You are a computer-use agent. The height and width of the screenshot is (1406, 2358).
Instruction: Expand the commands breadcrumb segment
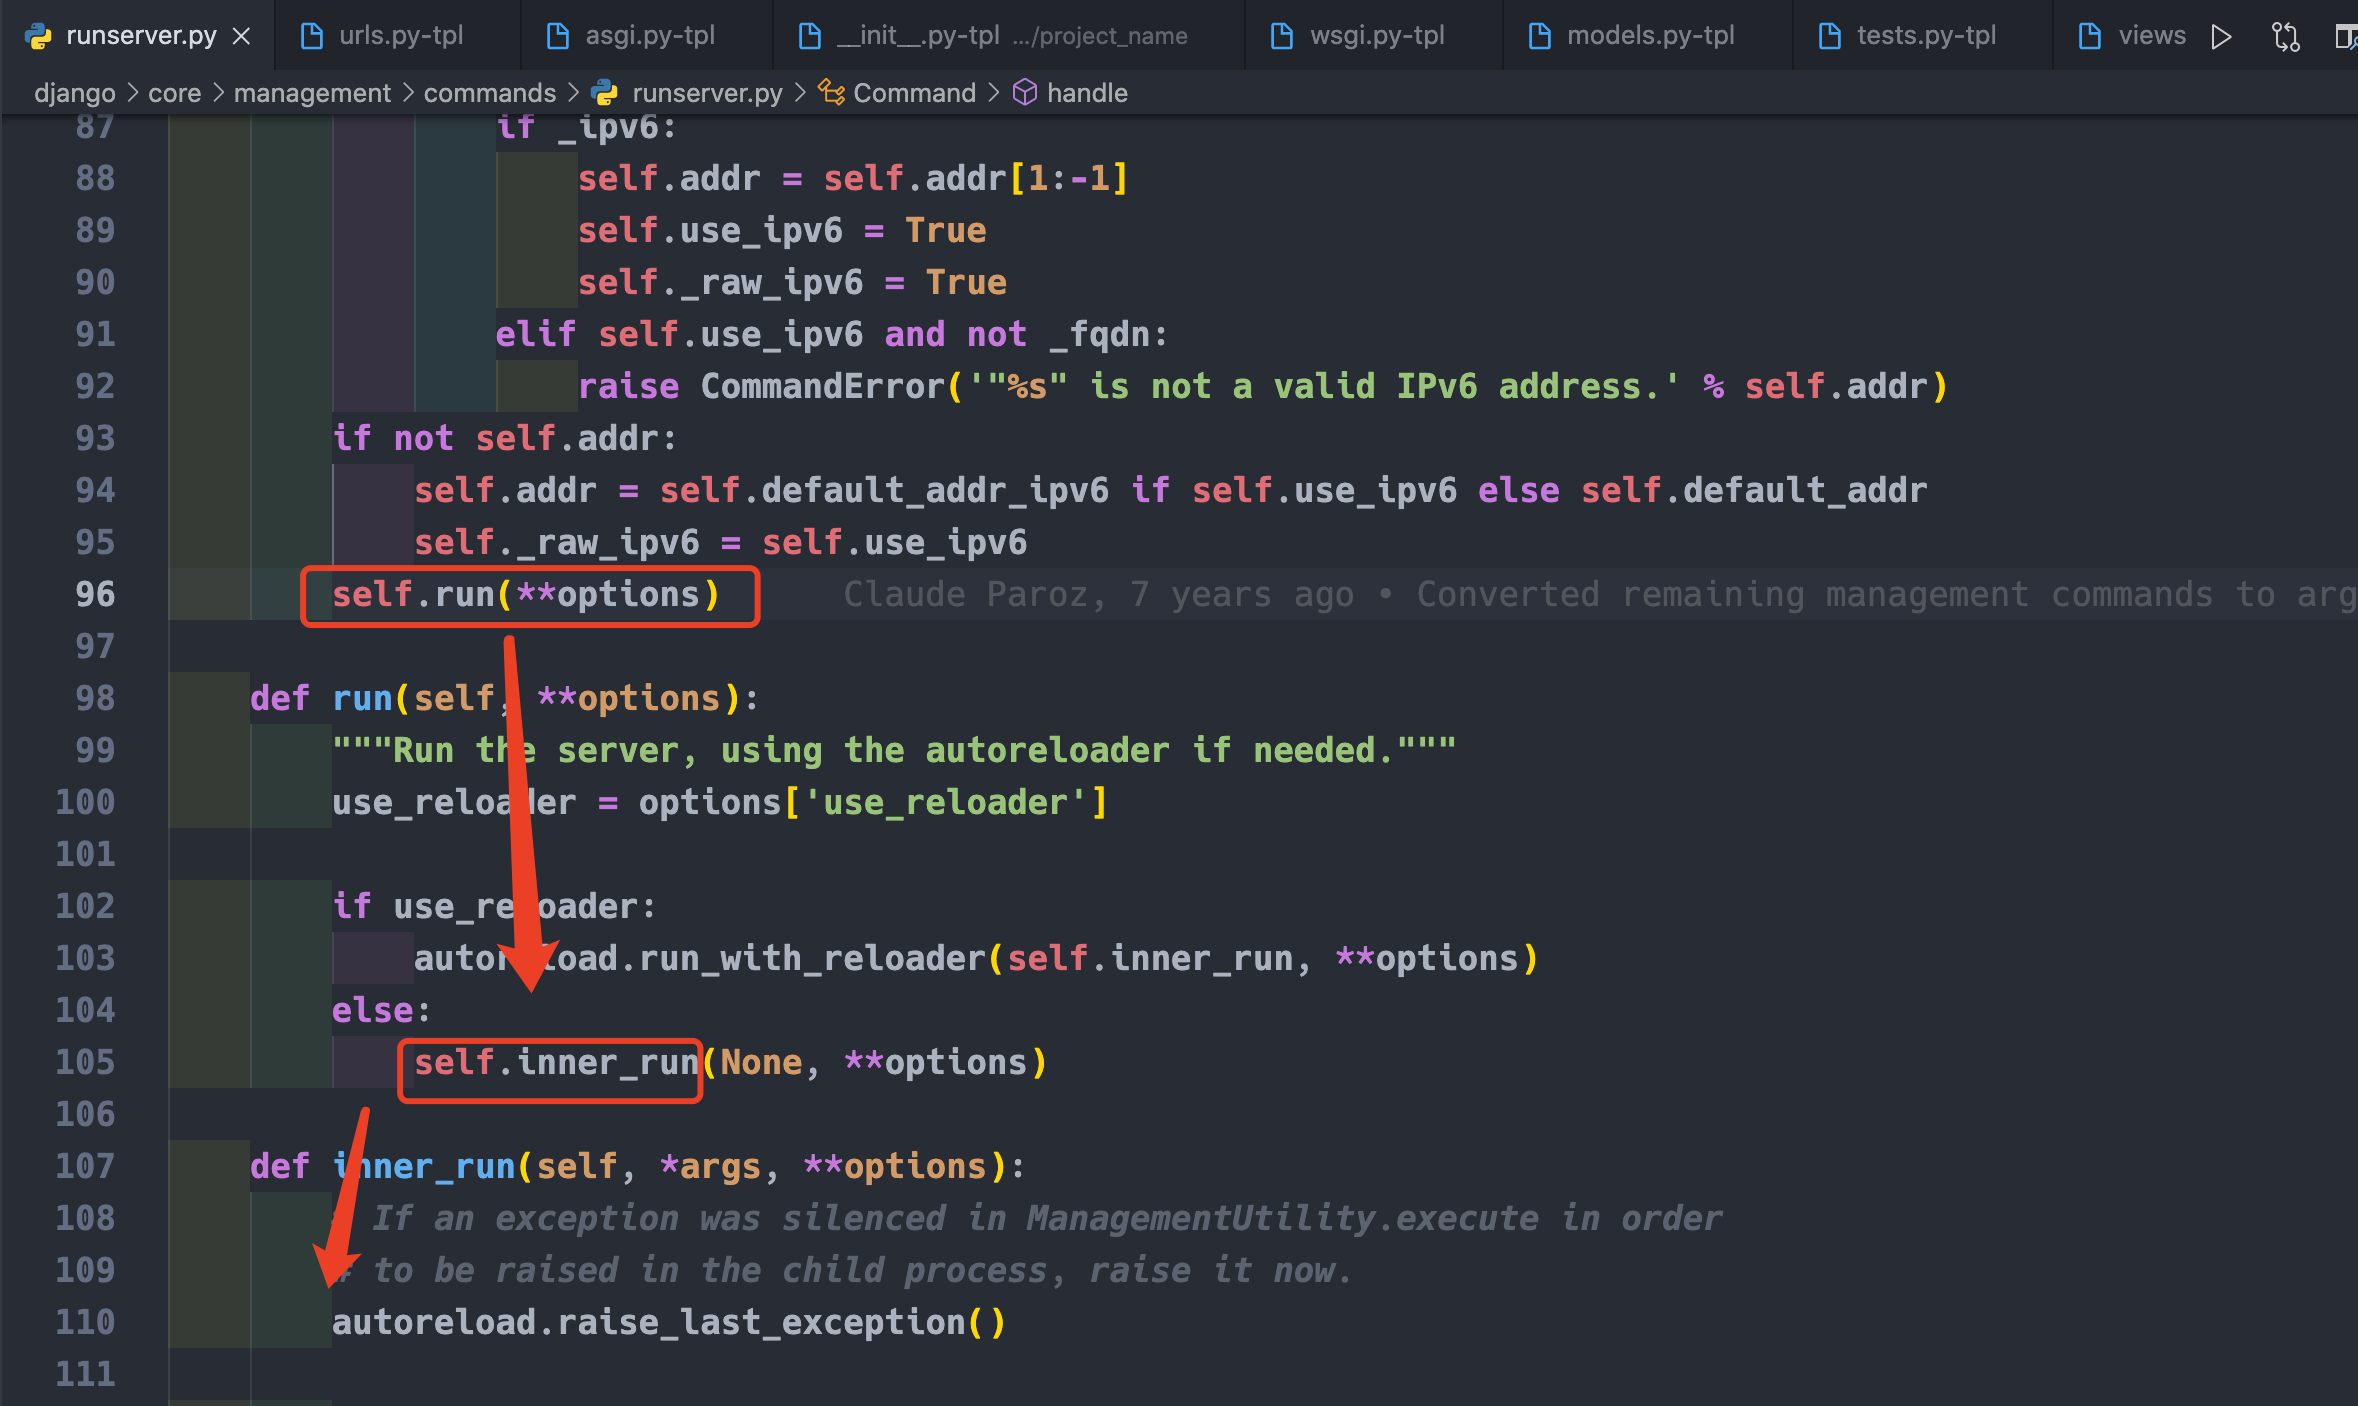(x=489, y=93)
